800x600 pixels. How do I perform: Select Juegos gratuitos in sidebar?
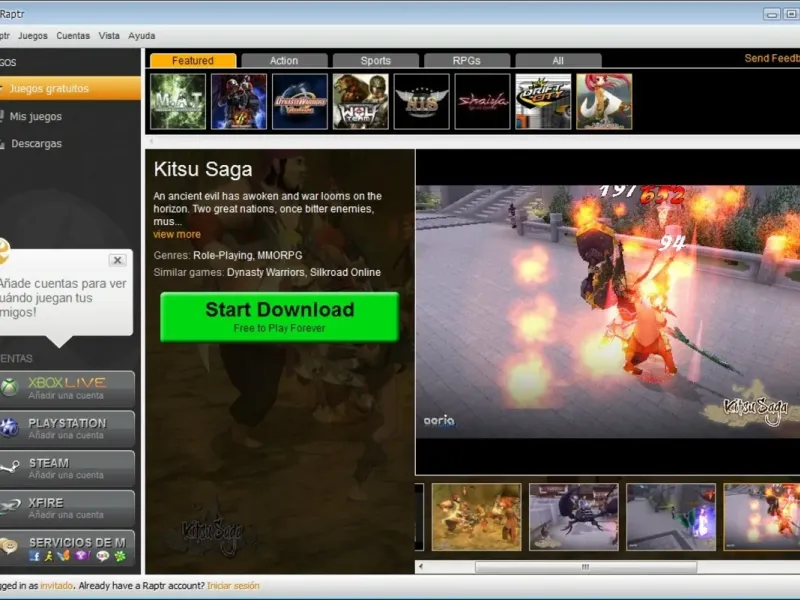(70, 88)
